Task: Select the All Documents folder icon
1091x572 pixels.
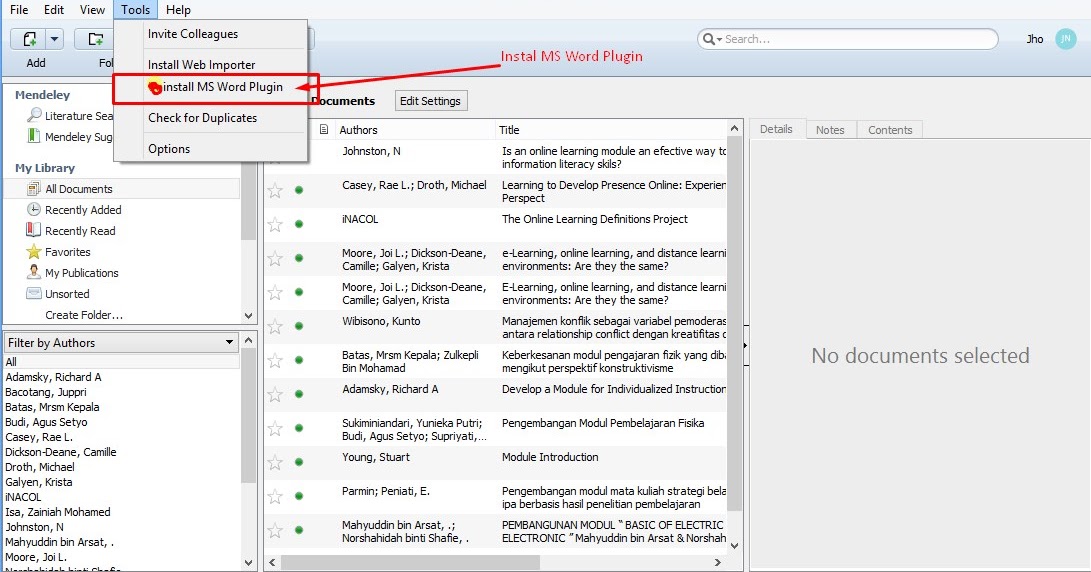Action: (33, 189)
